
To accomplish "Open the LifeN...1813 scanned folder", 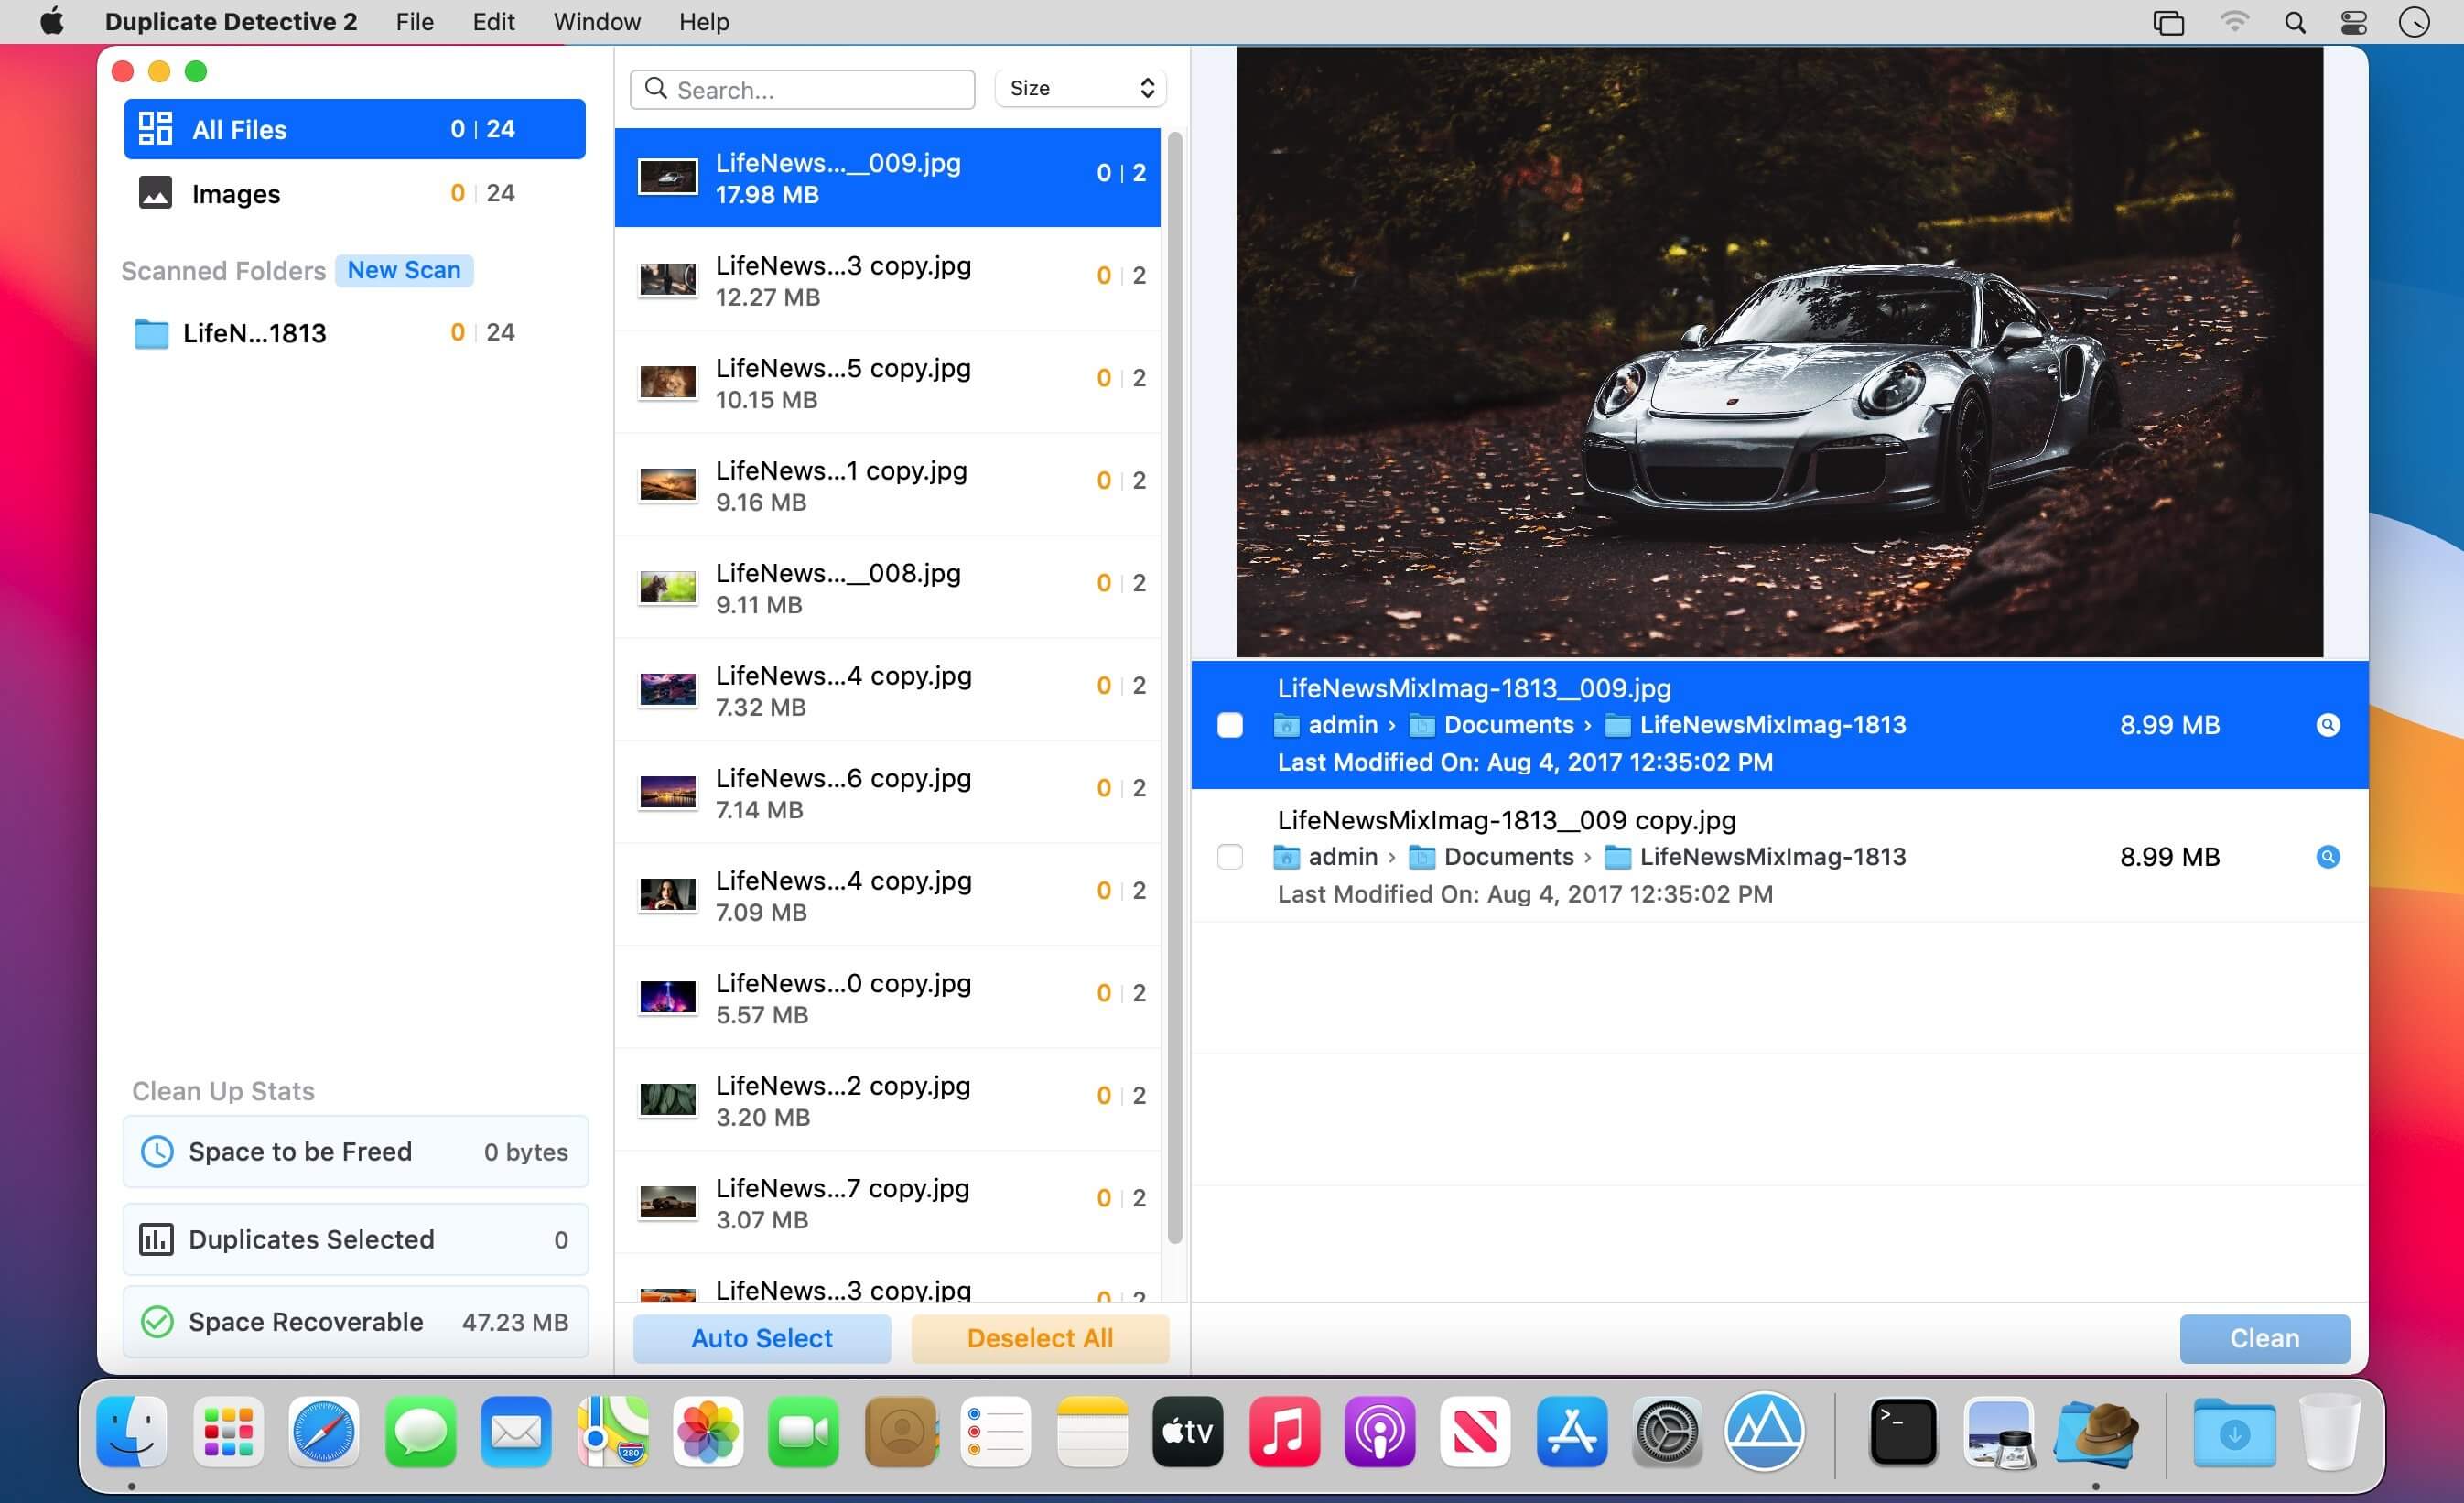I will tap(254, 333).
